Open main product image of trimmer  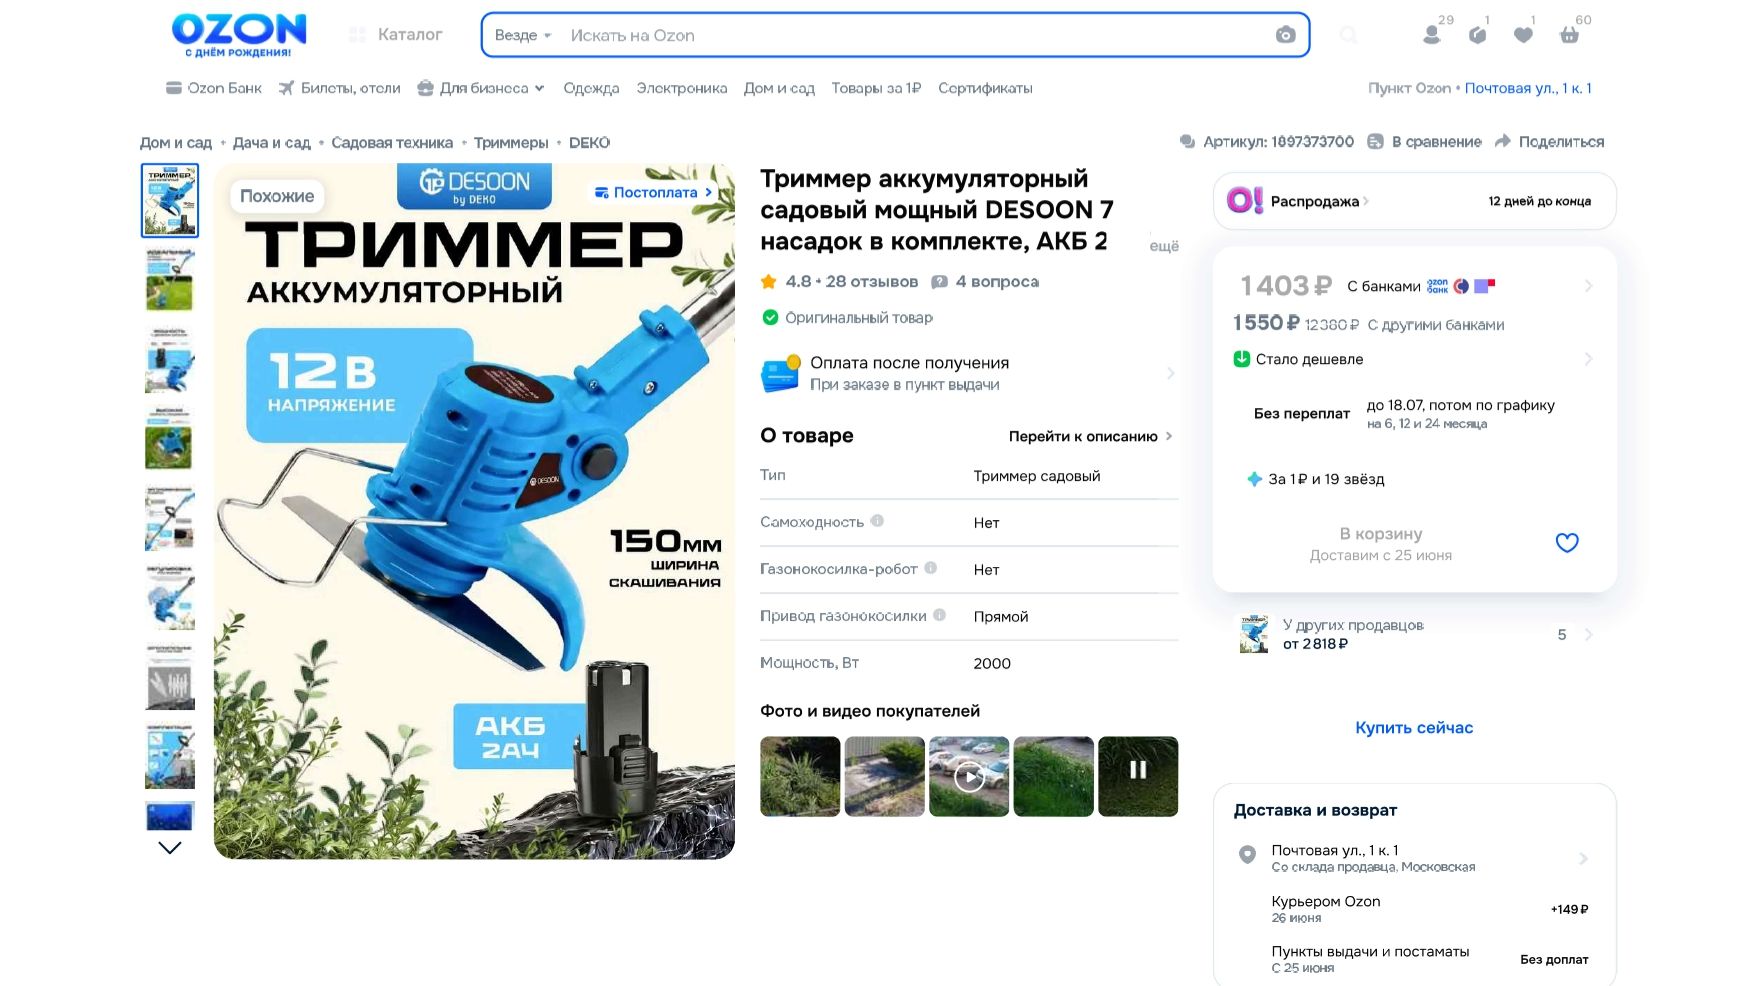(x=474, y=511)
